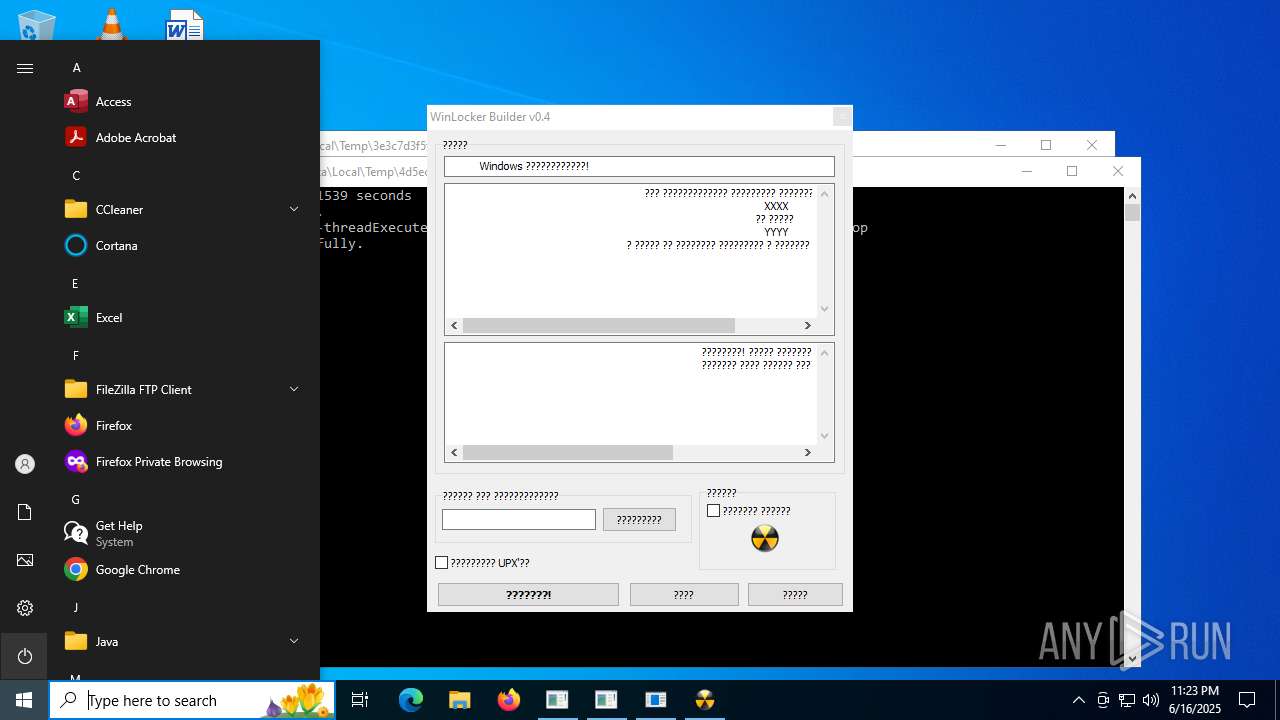The height and width of the screenshot is (720, 1280).
Task: Click the Windows title text field
Action: [x=639, y=166]
